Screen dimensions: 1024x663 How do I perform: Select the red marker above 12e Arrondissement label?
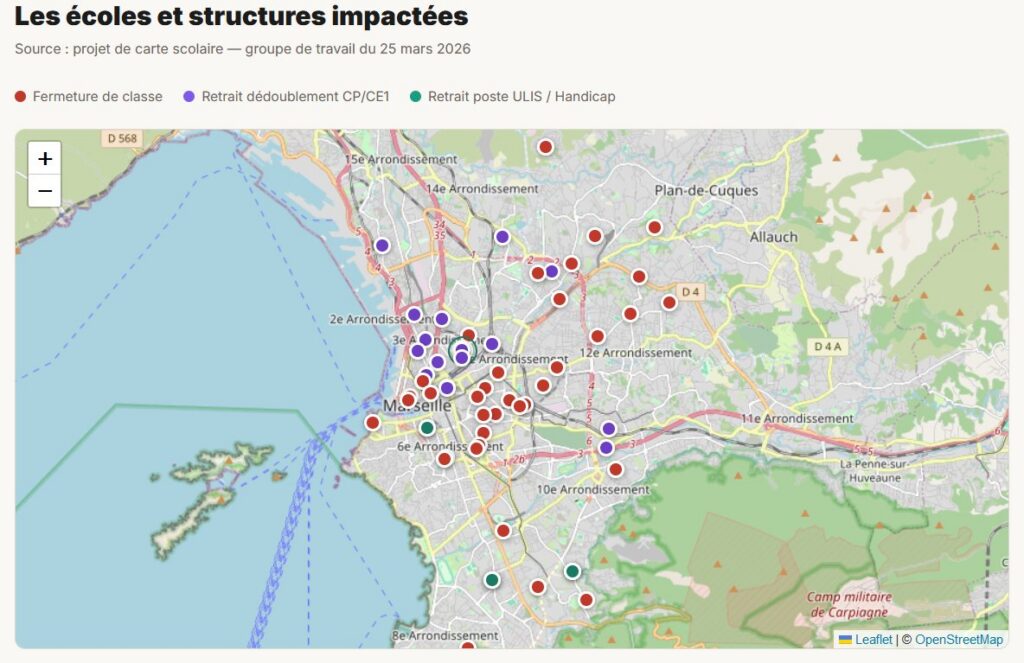(597, 336)
